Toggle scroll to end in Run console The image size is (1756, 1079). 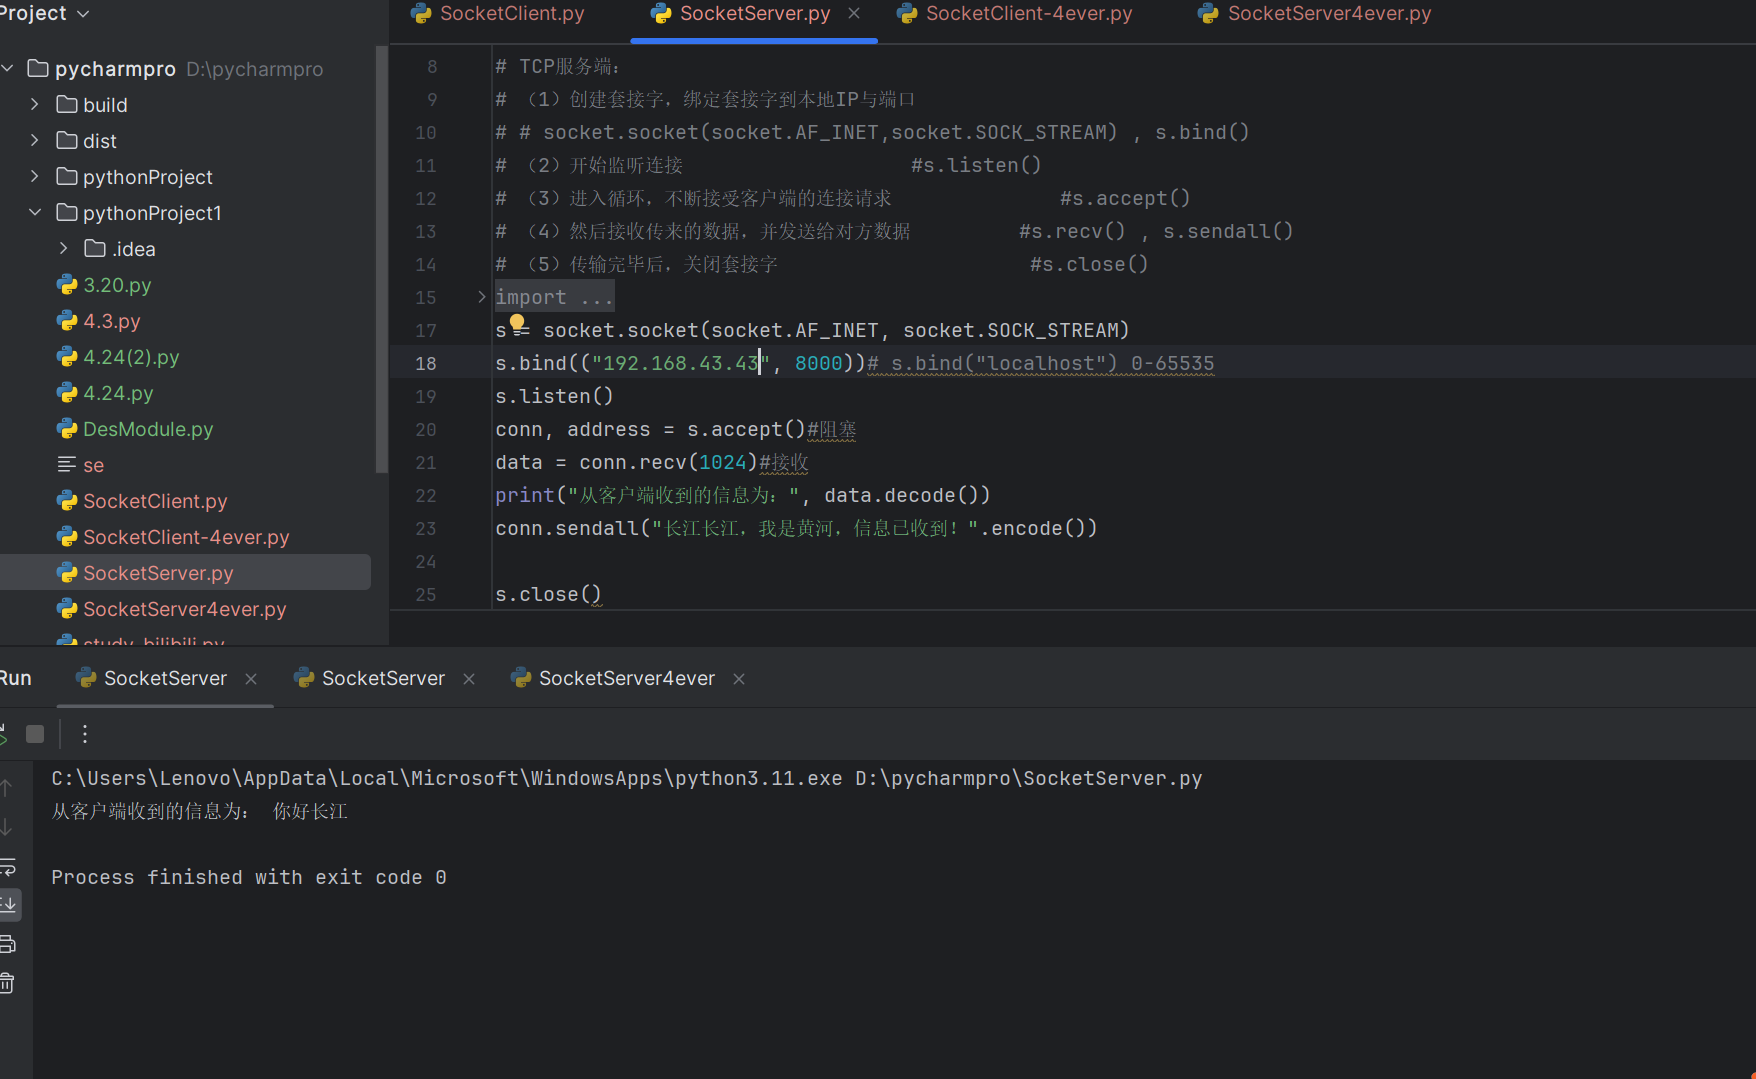[x=9, y=905]
